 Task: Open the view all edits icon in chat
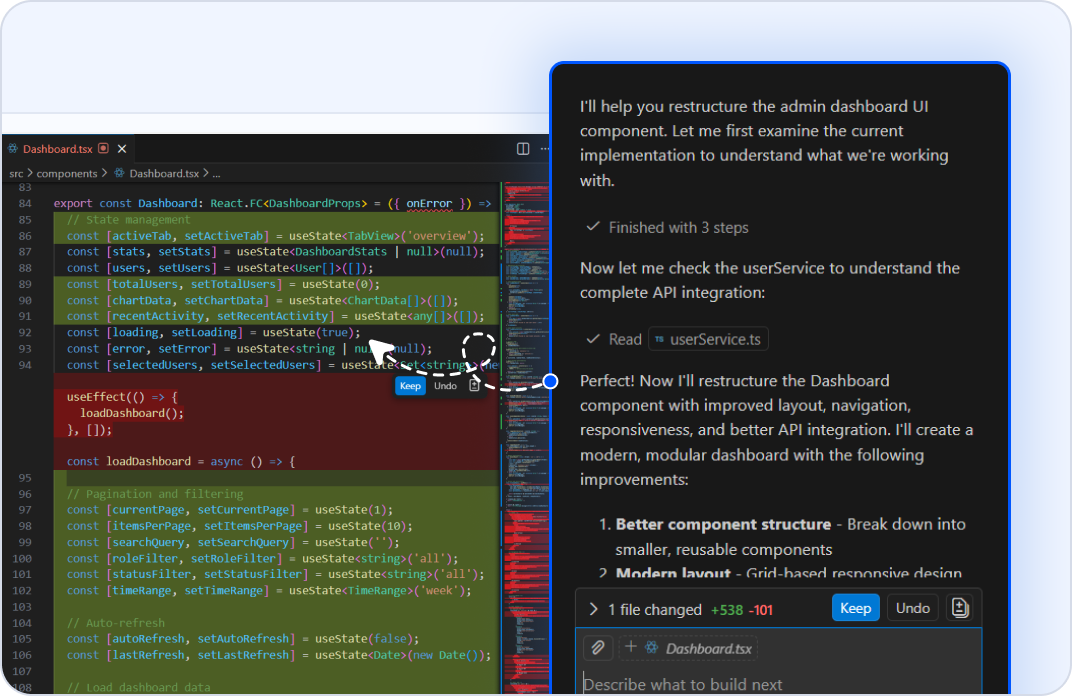click(960, 608)
